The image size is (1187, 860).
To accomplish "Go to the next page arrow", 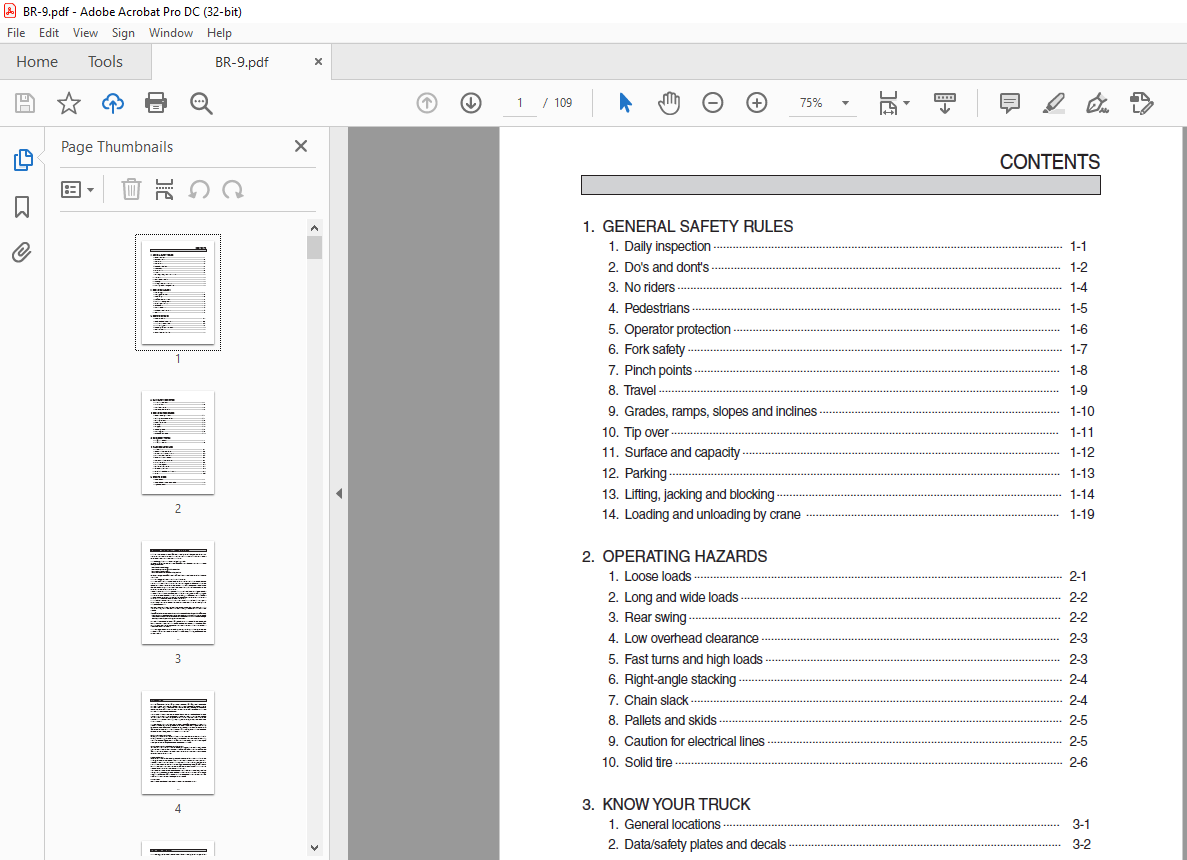I will coord(471,103).
